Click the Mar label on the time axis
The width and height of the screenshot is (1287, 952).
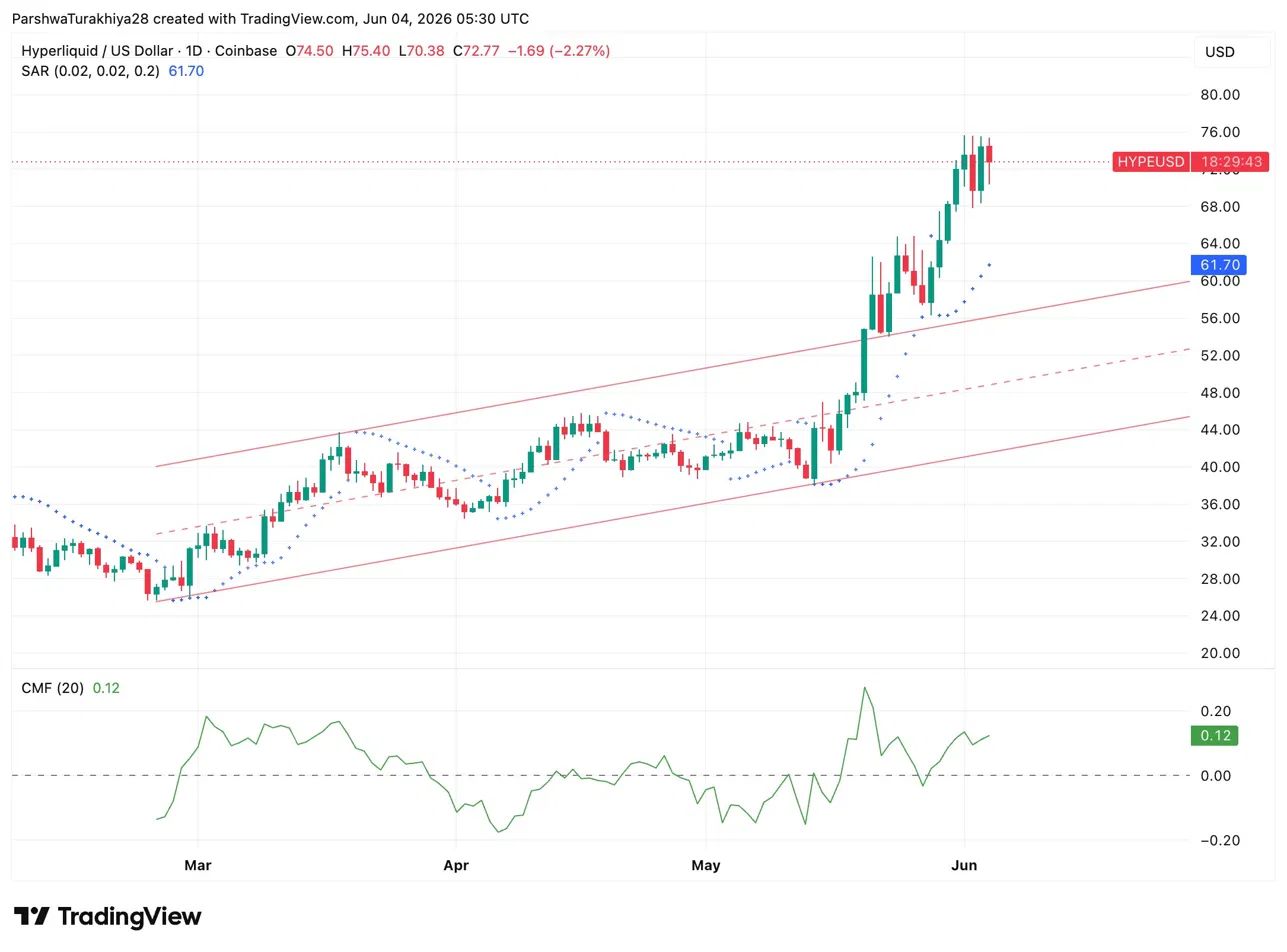(x=198, y=865)
